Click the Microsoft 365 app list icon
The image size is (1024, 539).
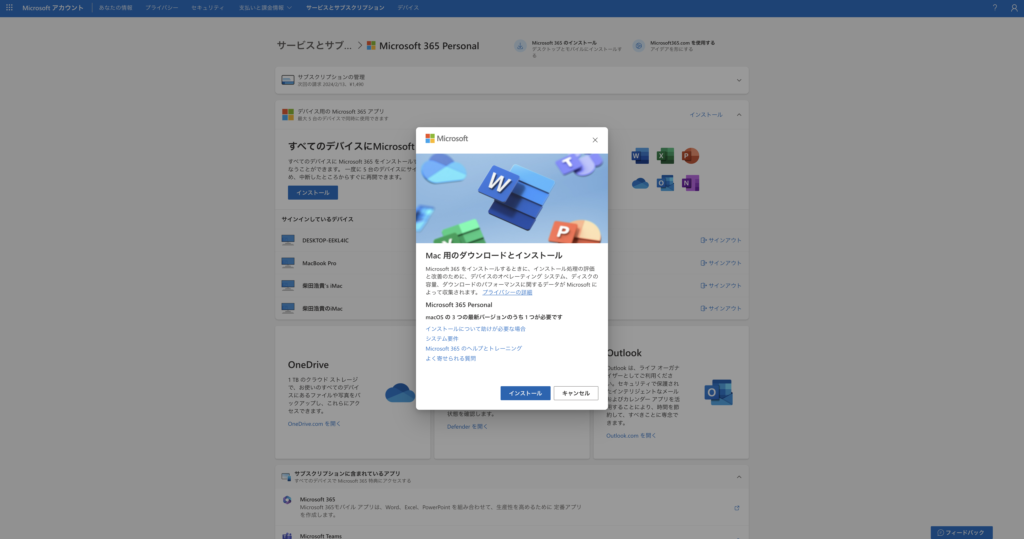click(287, 500)
